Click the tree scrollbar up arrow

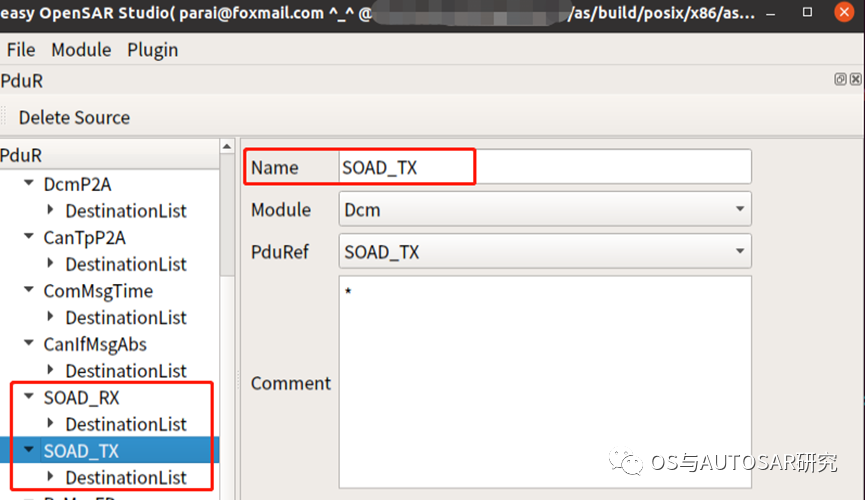(227, 146)
